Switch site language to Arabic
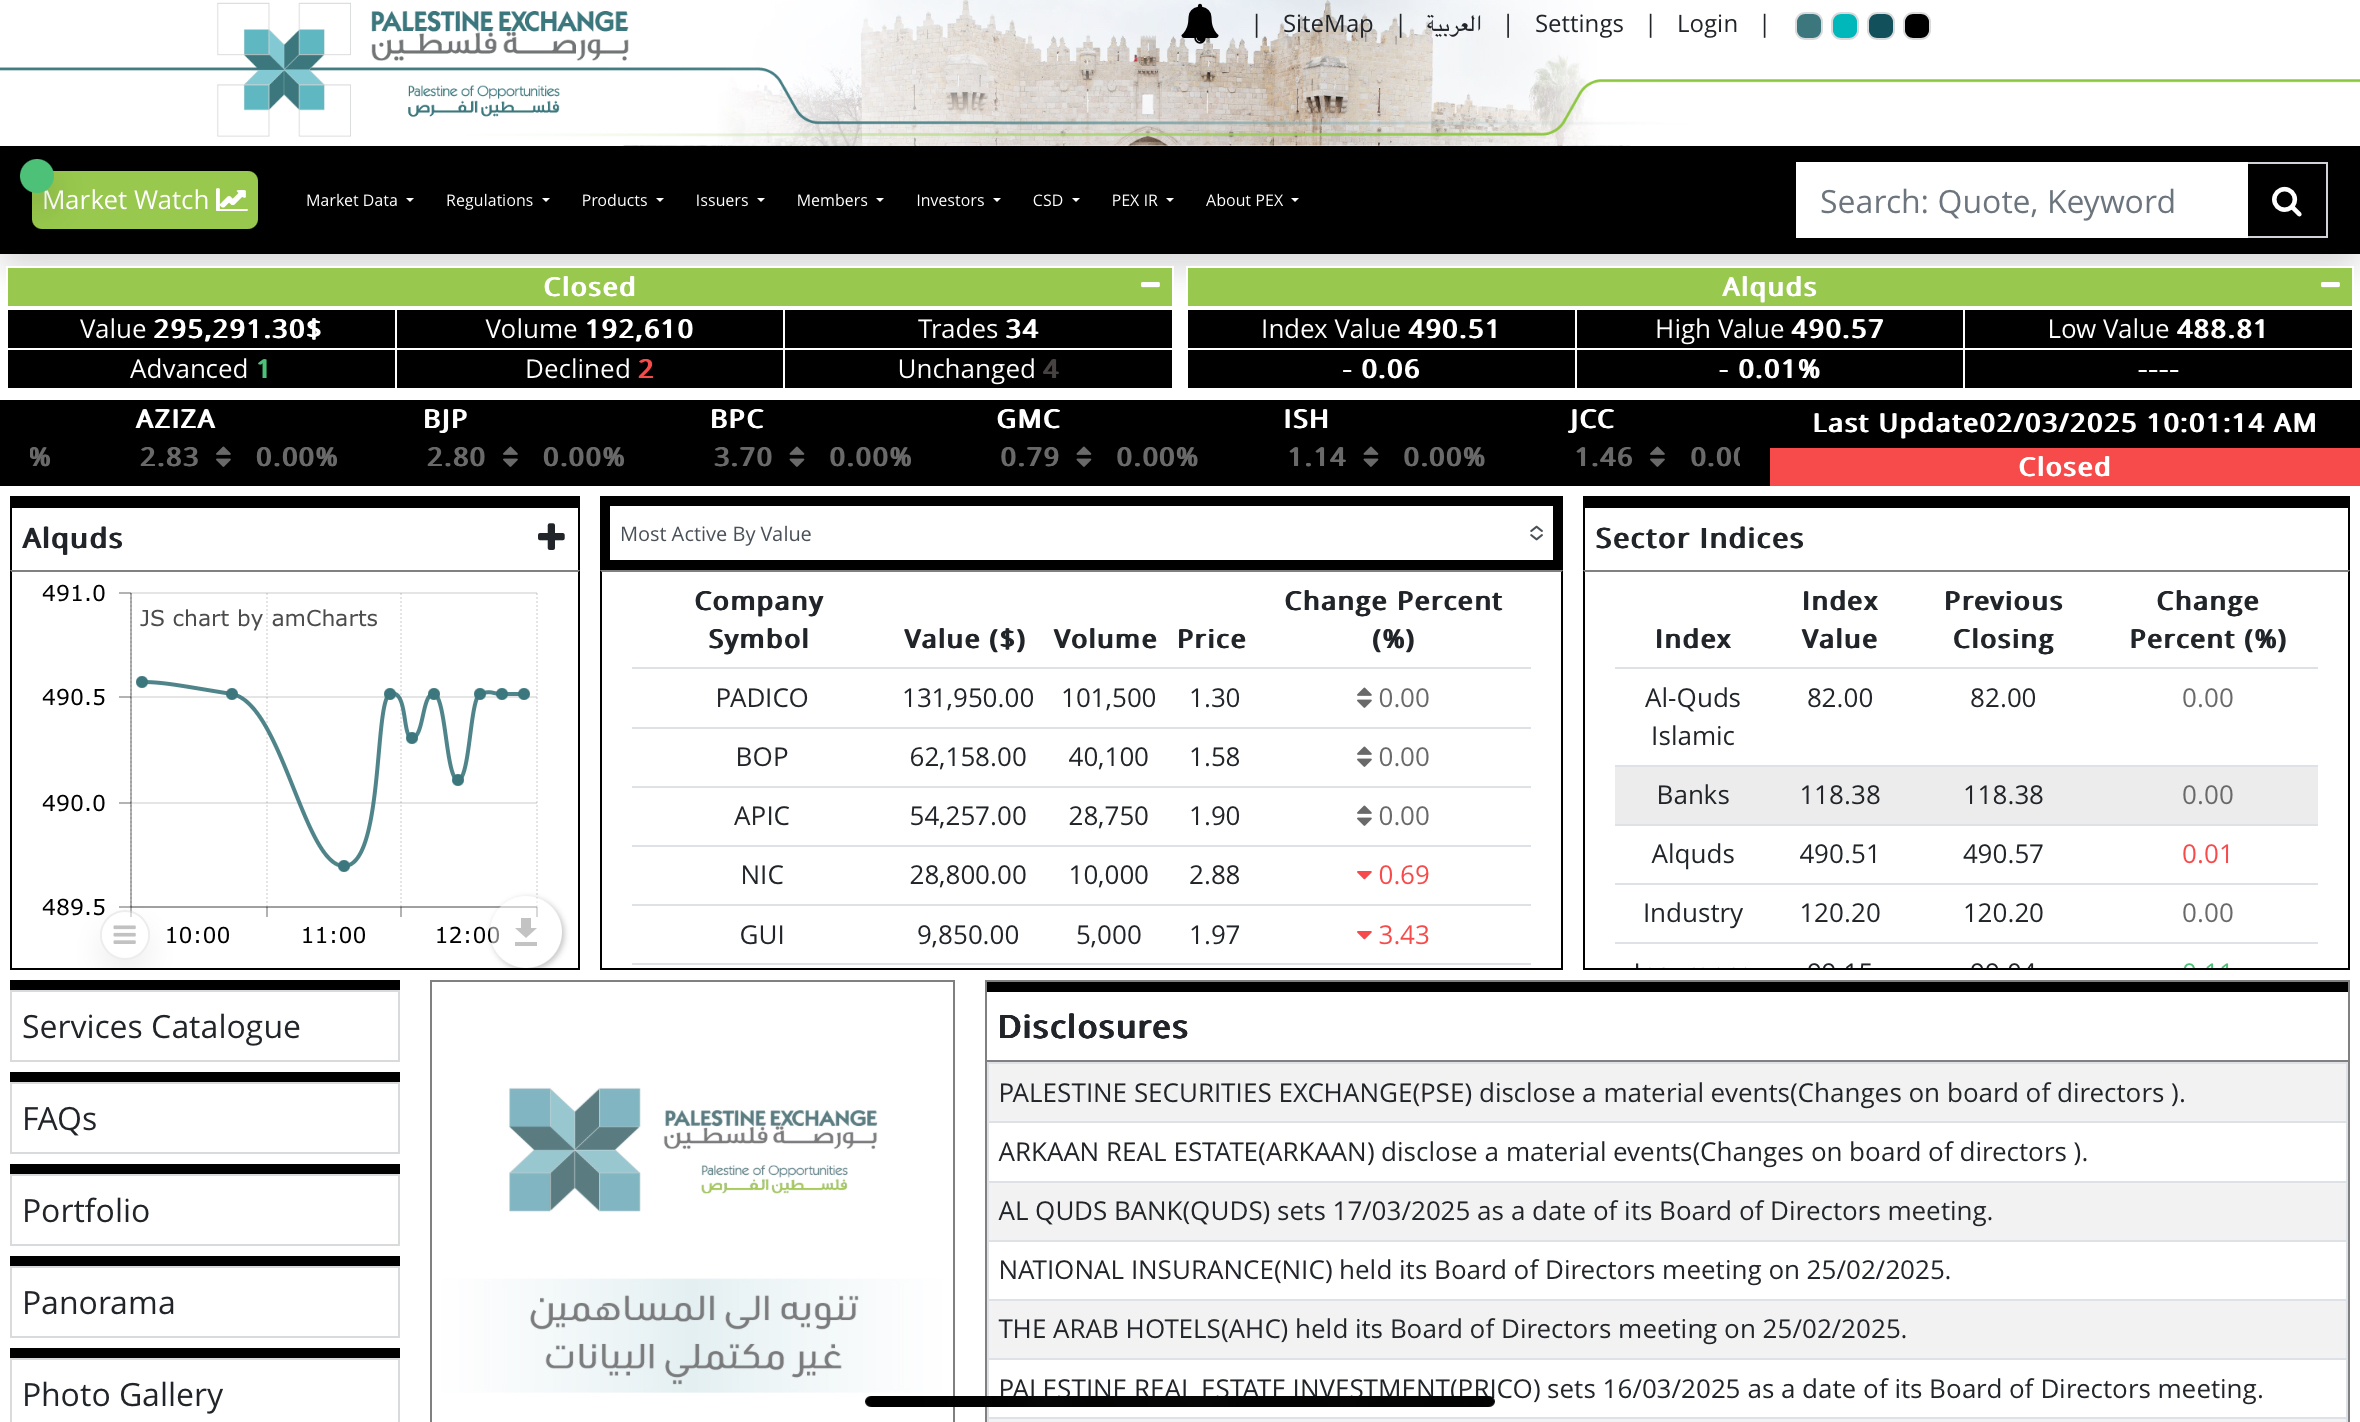The image size is (2360, 1422). [x=1453, y=24]
